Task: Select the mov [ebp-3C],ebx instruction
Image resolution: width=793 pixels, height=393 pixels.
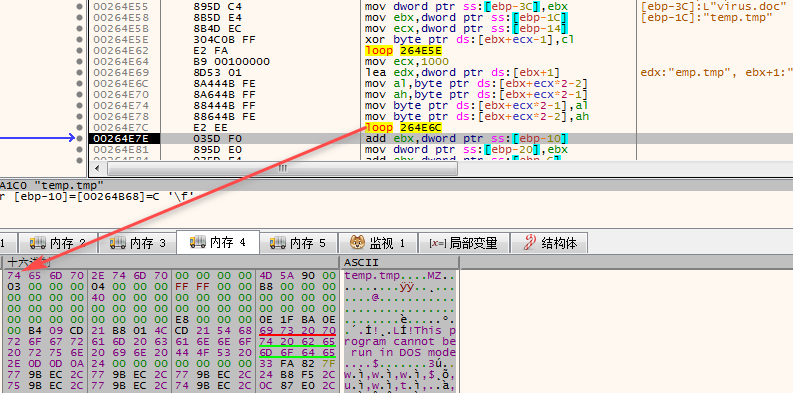Action: coord(466,7)
